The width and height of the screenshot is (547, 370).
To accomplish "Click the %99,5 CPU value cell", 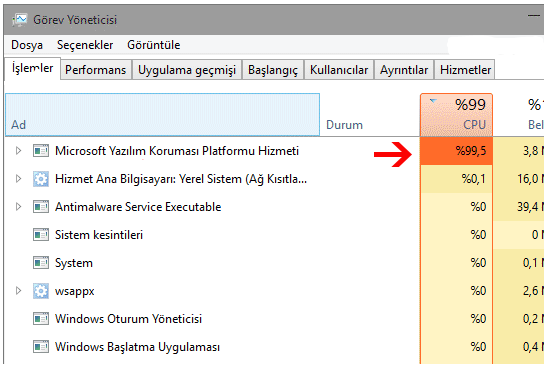I will pyautogui.click(x=456, y=151).
